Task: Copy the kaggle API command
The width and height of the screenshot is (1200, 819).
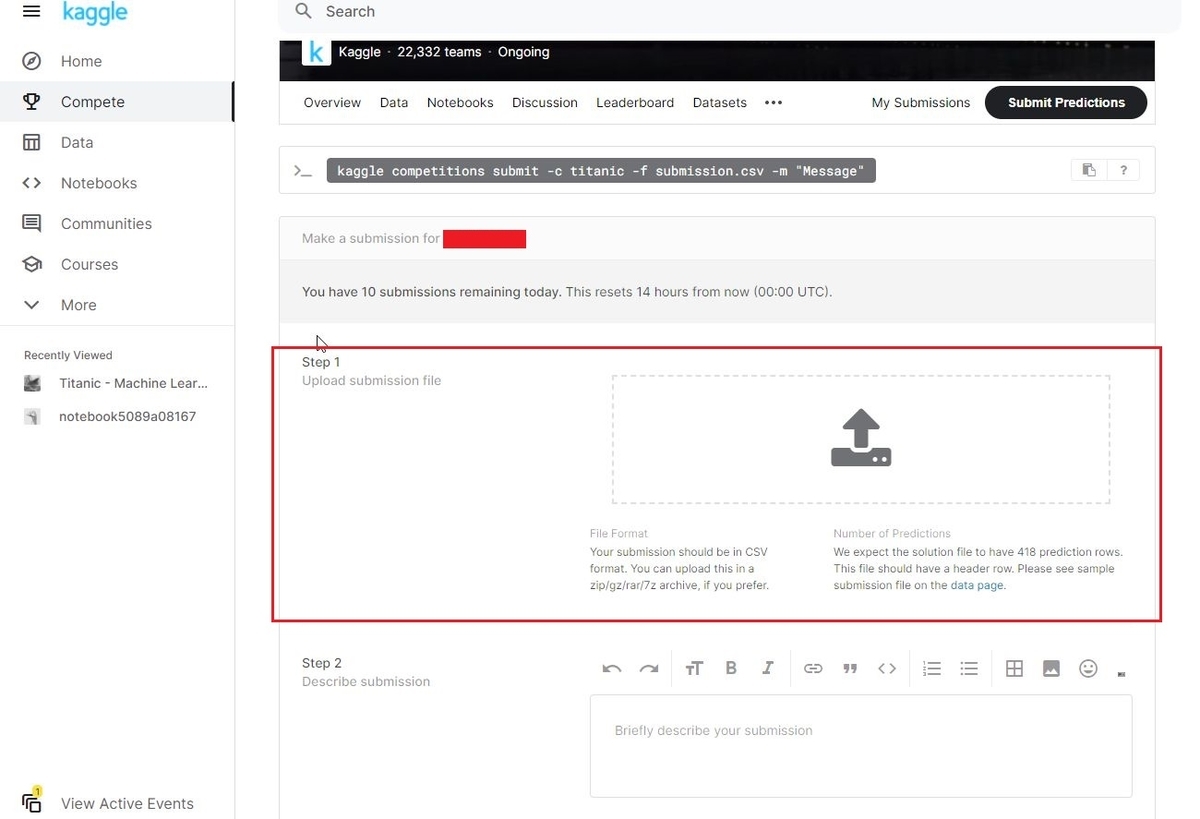Action: click(1089, 171)
